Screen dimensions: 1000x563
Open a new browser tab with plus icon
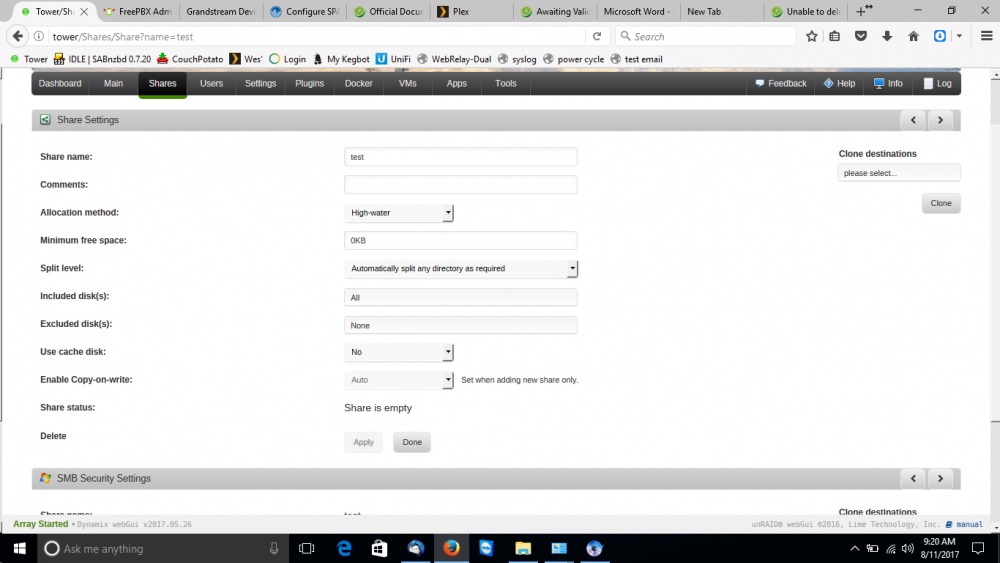point(862,11)
